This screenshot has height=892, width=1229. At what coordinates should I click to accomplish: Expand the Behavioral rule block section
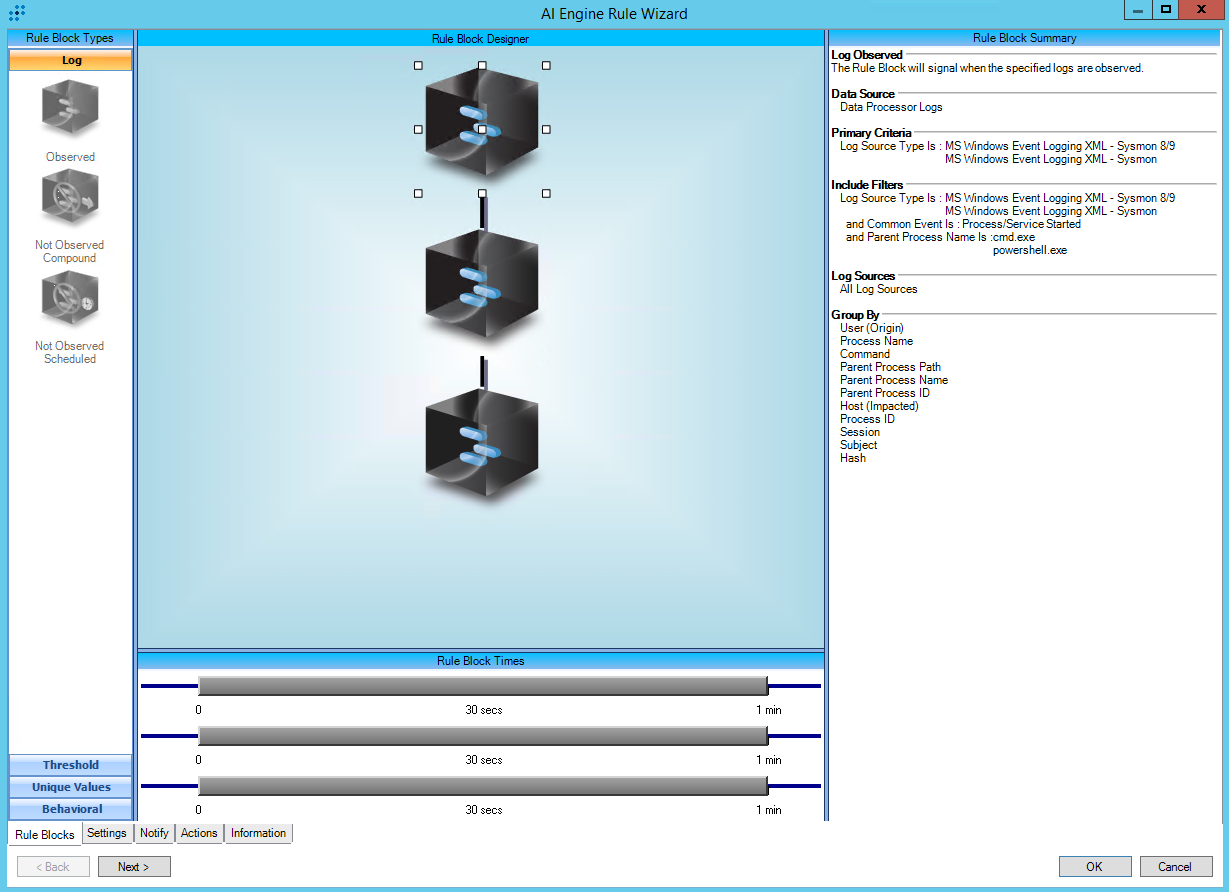tap(70, 809)
